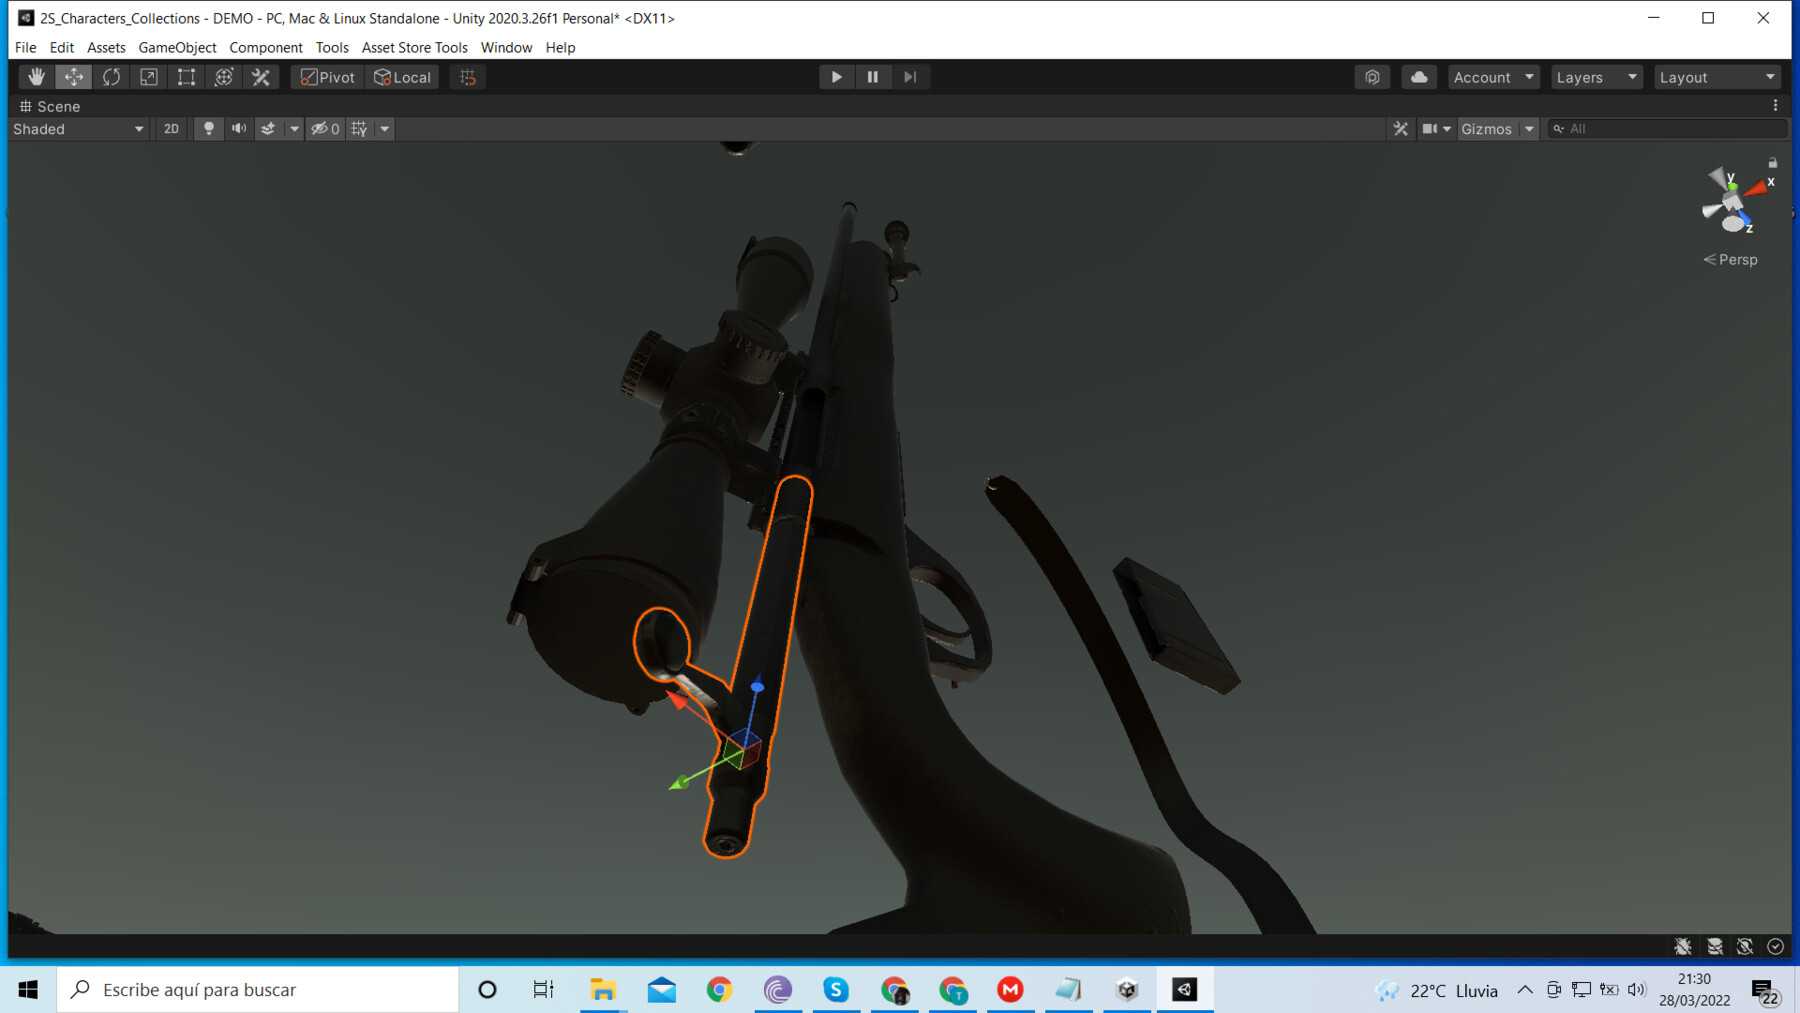Toggle Pivot/Center handle position
The width and height of the screenshot is (1800, 1013).
click(x=328, y=77)
